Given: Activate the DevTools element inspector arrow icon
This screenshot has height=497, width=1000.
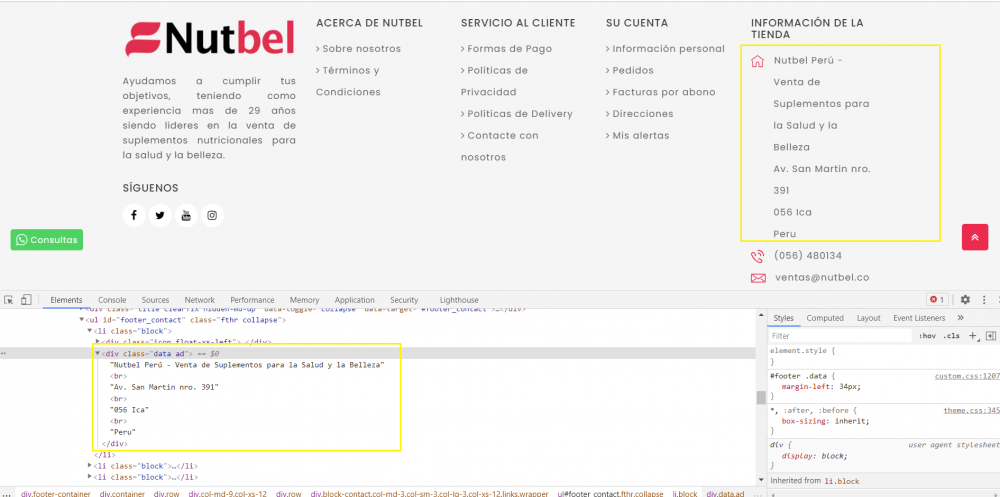Looking at the screenshot, I should [9, 300].
